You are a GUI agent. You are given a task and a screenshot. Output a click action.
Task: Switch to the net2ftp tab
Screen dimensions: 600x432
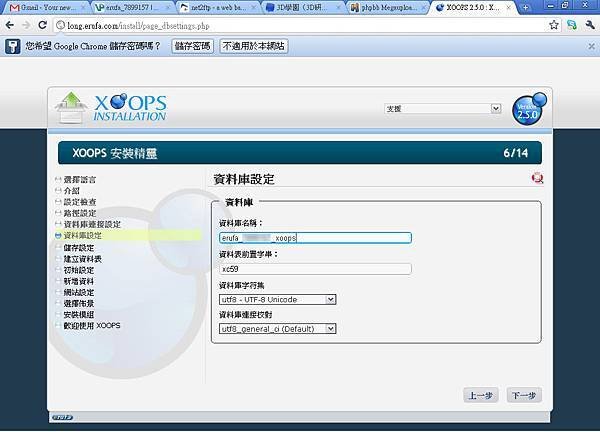click(218, 7)
